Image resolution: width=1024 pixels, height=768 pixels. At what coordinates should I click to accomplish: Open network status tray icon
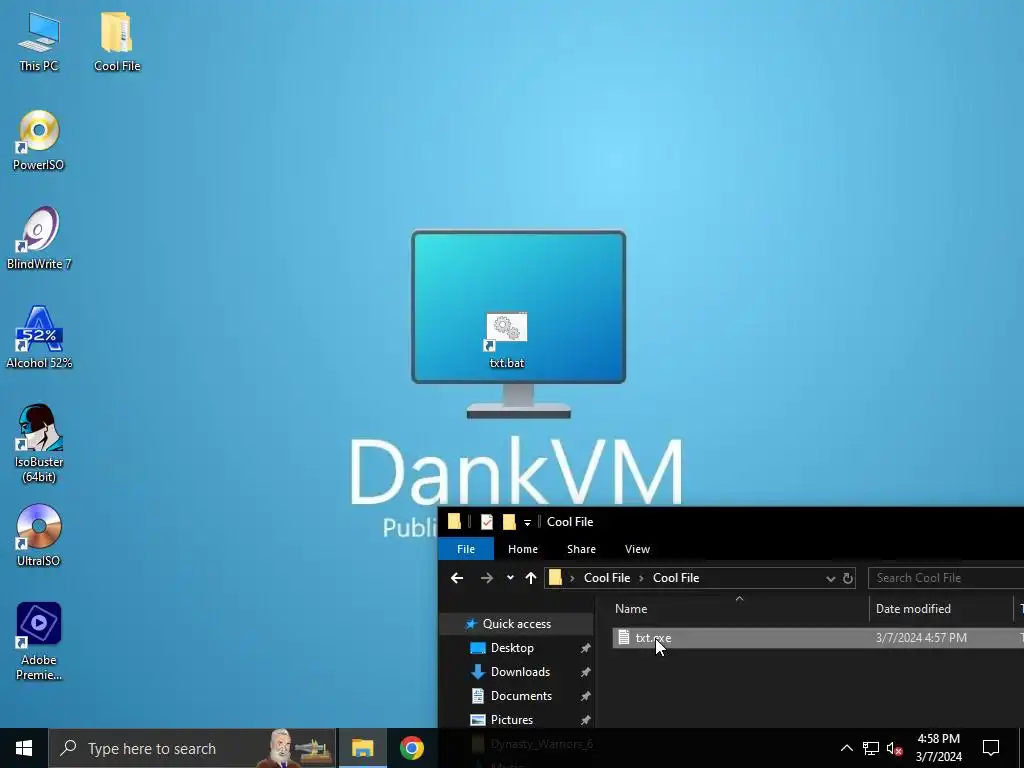[x=871, y=748]
